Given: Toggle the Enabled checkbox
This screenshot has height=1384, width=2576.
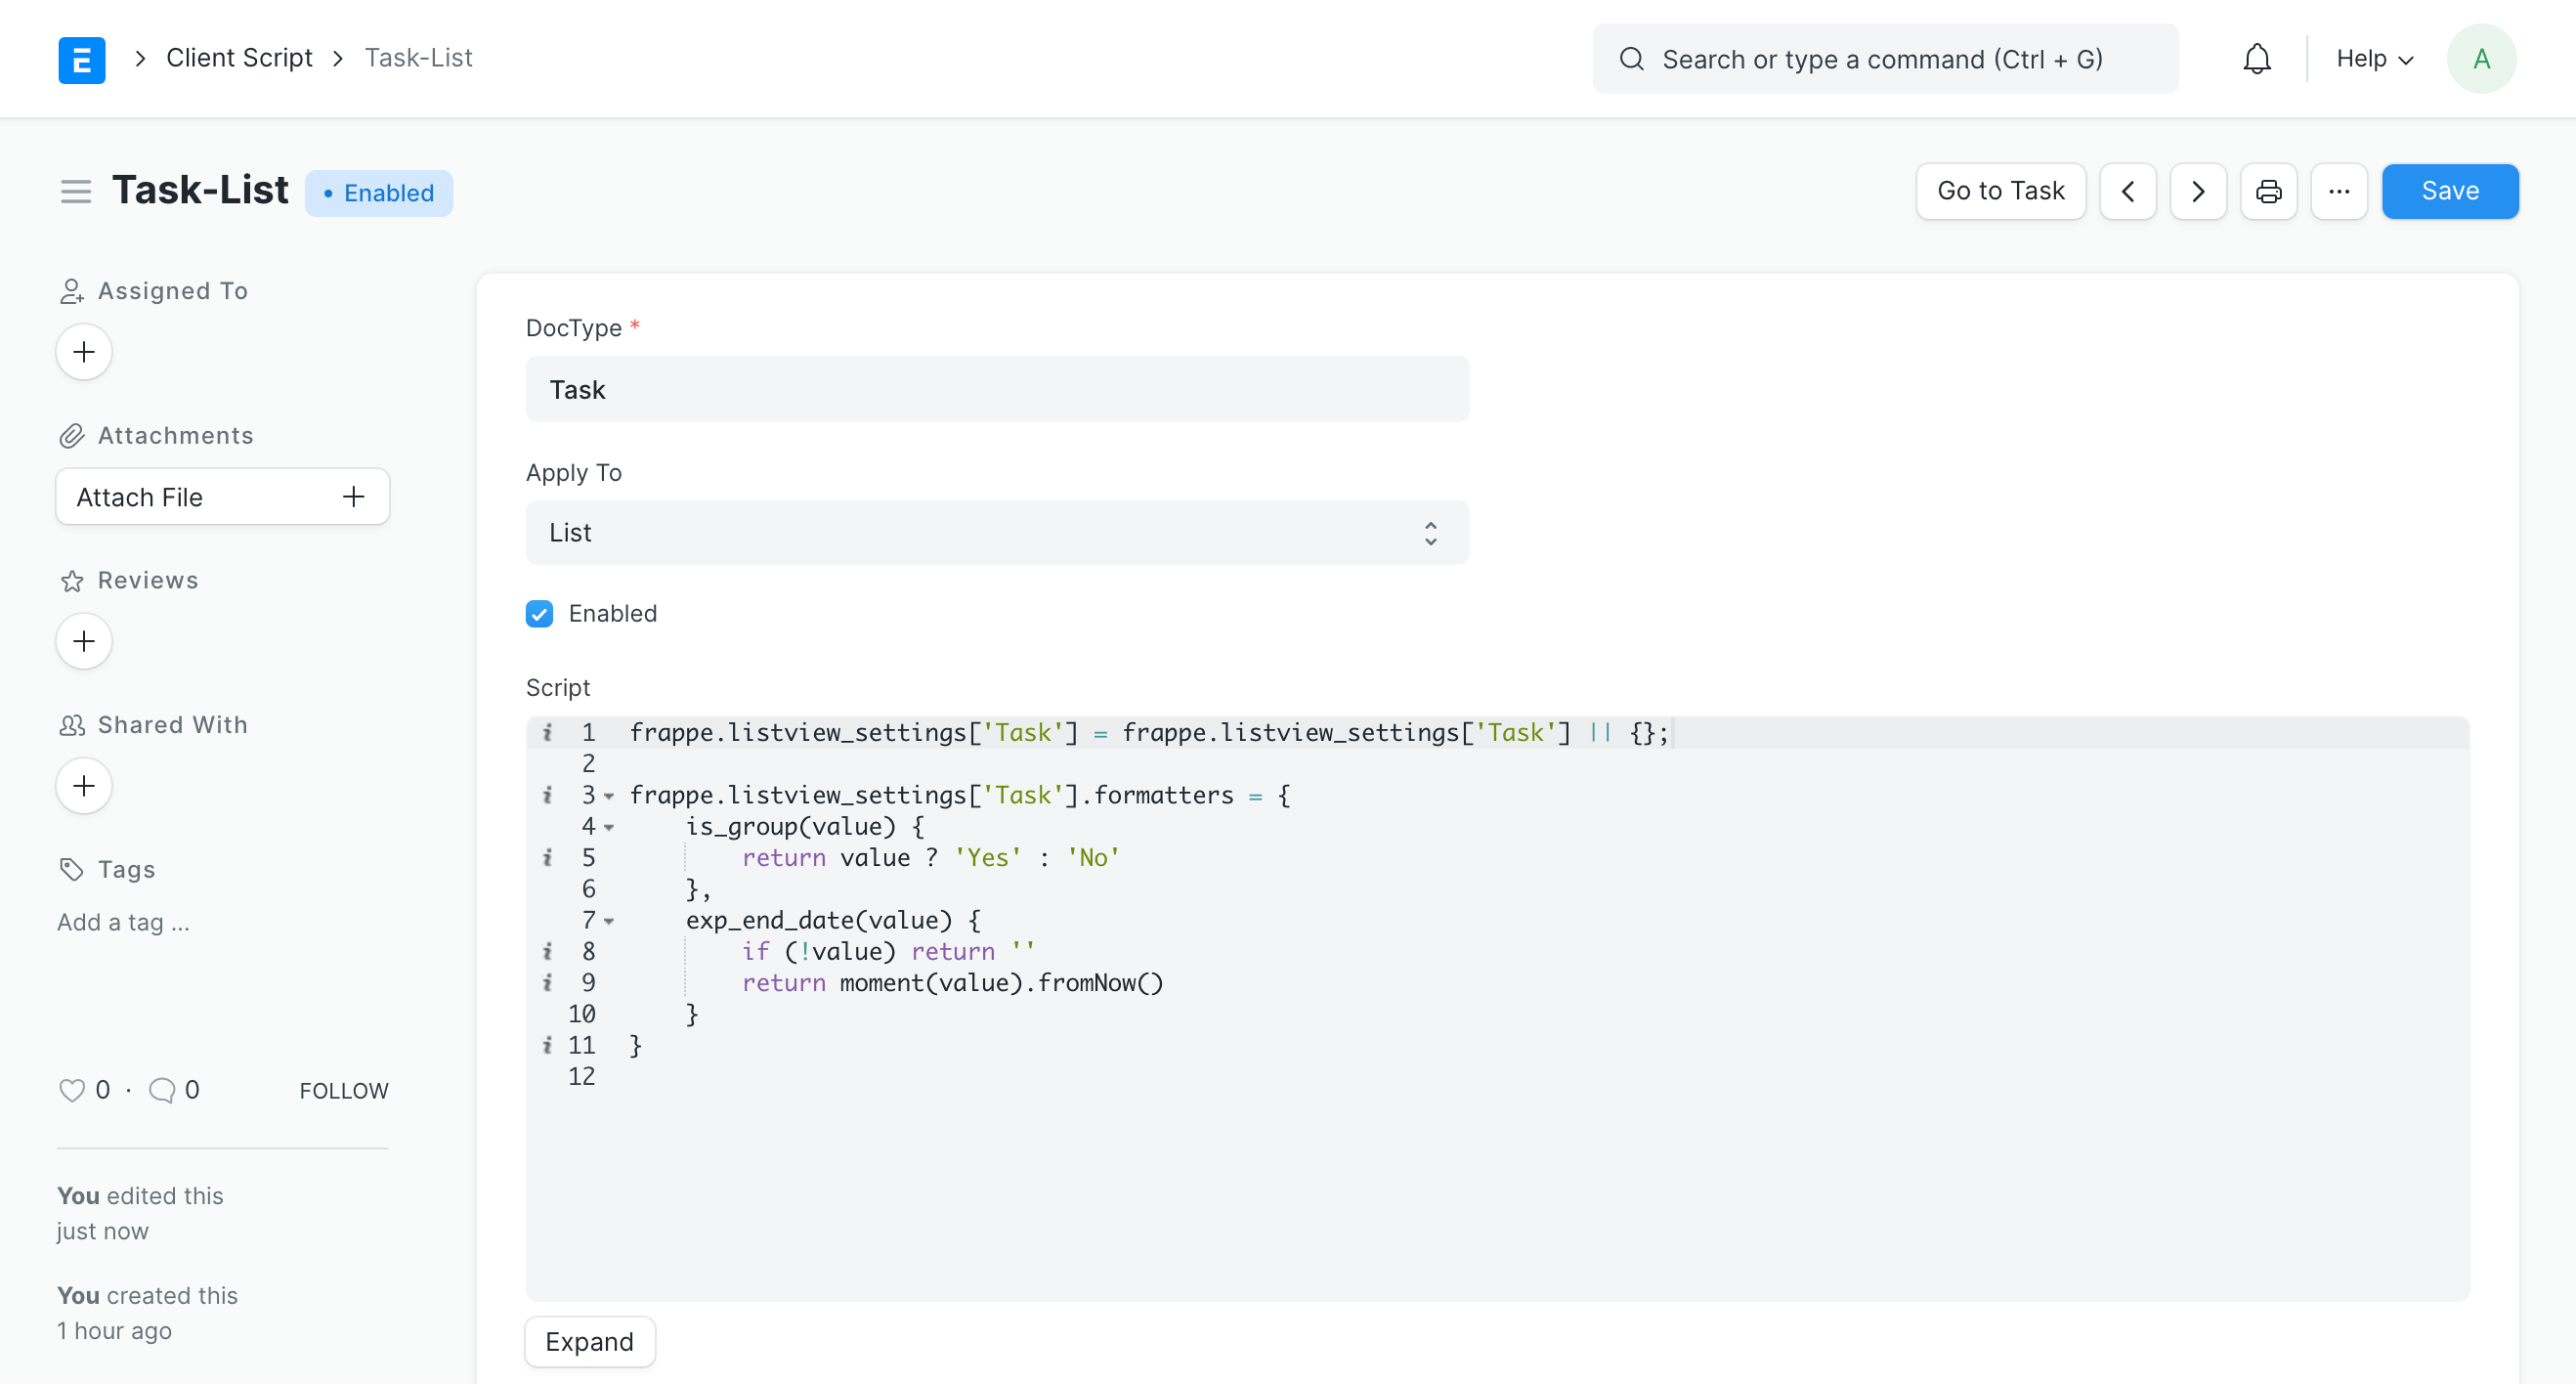Looking at the screenshot, I should coord(540,614).
